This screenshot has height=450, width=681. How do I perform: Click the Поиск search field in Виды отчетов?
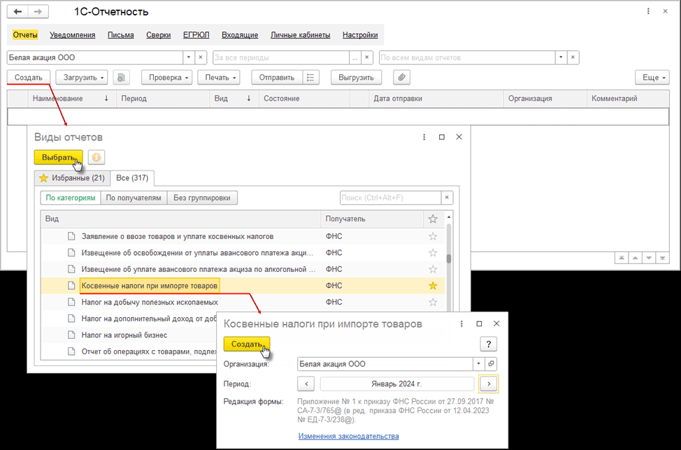pyautogui.click(x=390, y=198)
